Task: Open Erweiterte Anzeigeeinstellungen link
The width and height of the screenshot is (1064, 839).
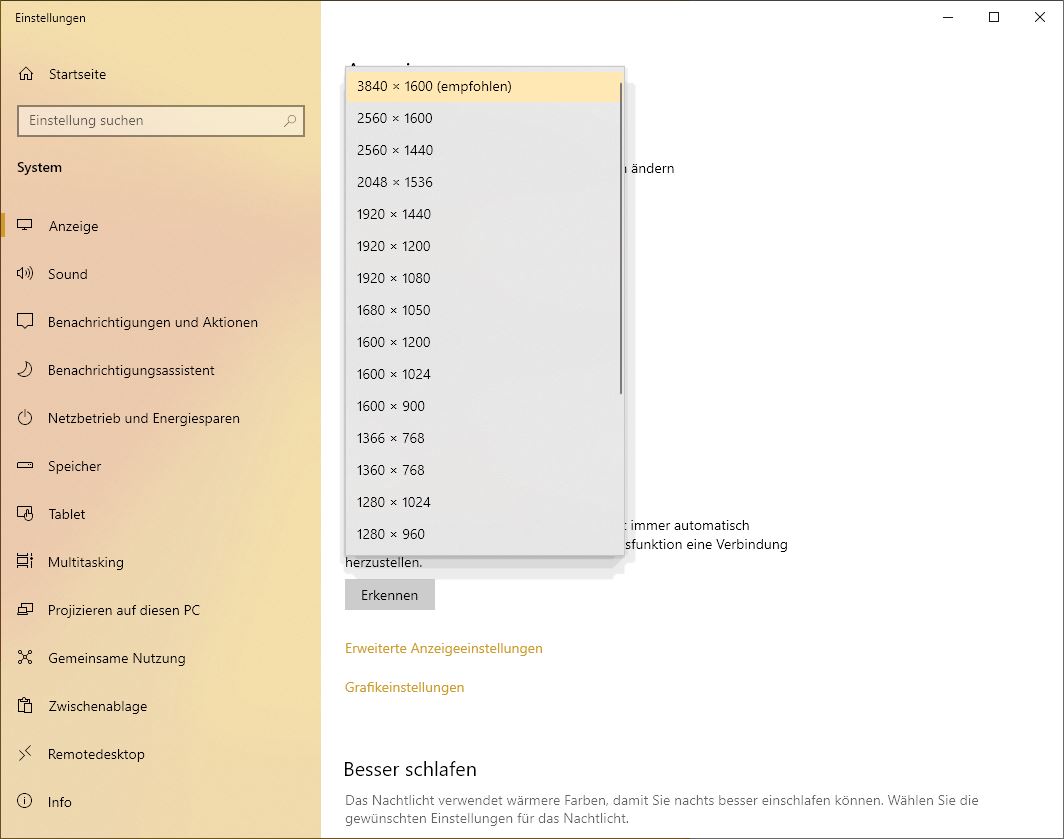Action: pos(444,648)
